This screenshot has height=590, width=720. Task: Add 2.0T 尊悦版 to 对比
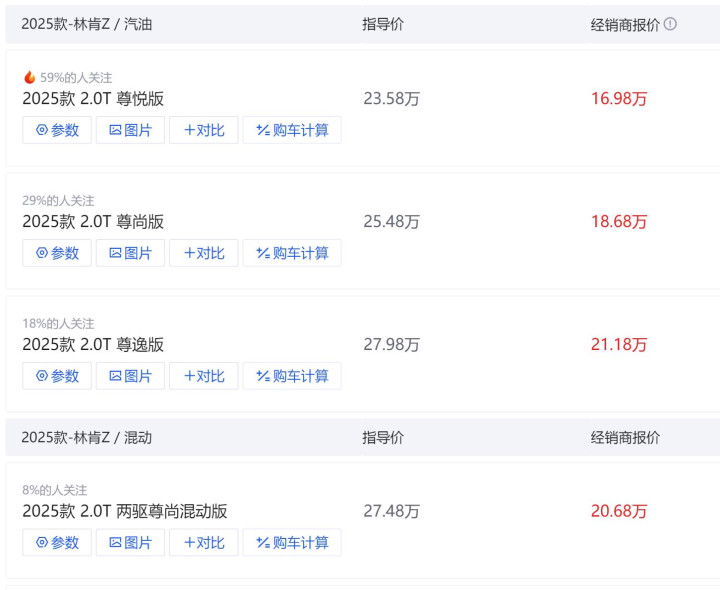(204, 130)
